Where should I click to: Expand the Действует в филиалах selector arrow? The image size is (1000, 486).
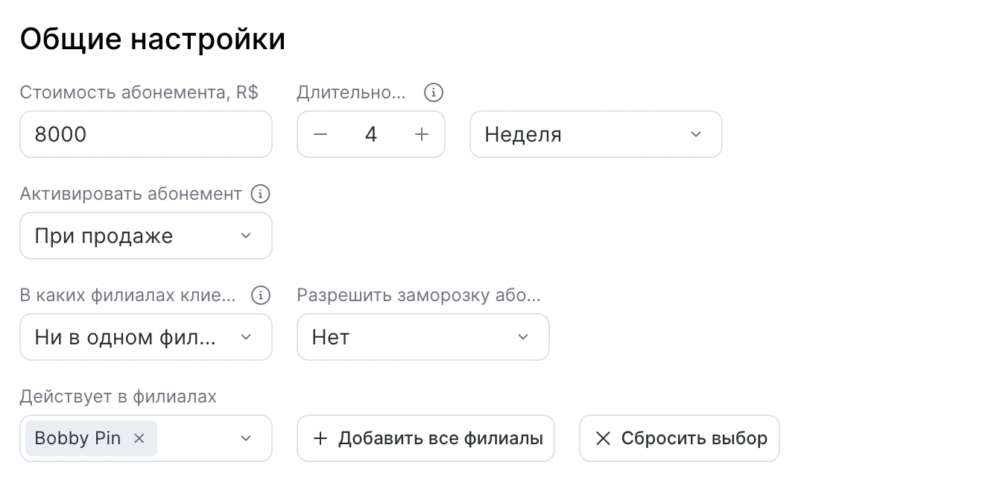246,438
